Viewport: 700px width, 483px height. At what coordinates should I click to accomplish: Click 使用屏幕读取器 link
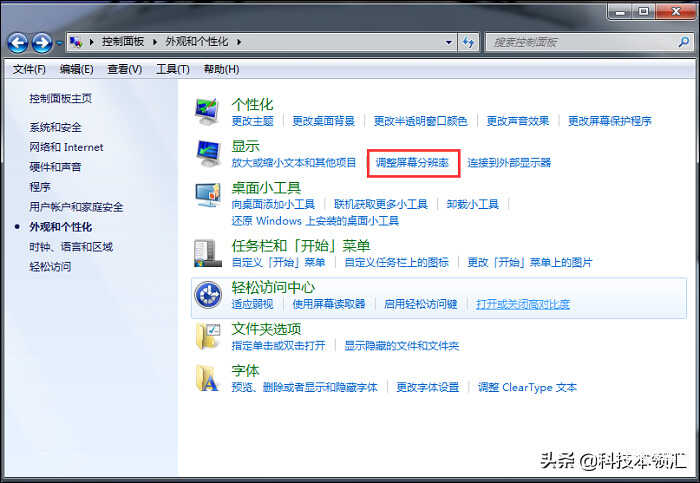tap(329, 304)
